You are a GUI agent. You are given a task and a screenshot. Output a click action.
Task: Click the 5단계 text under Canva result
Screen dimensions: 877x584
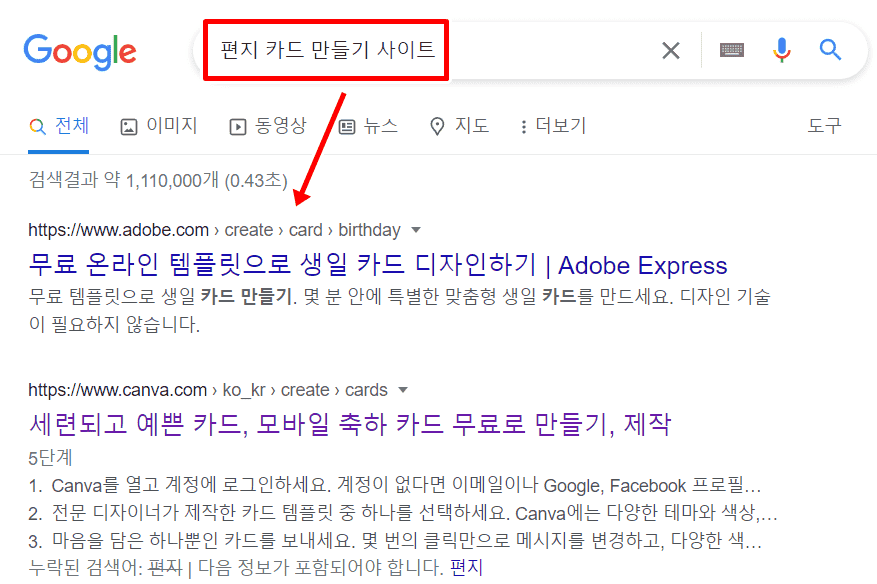point(50,458)
